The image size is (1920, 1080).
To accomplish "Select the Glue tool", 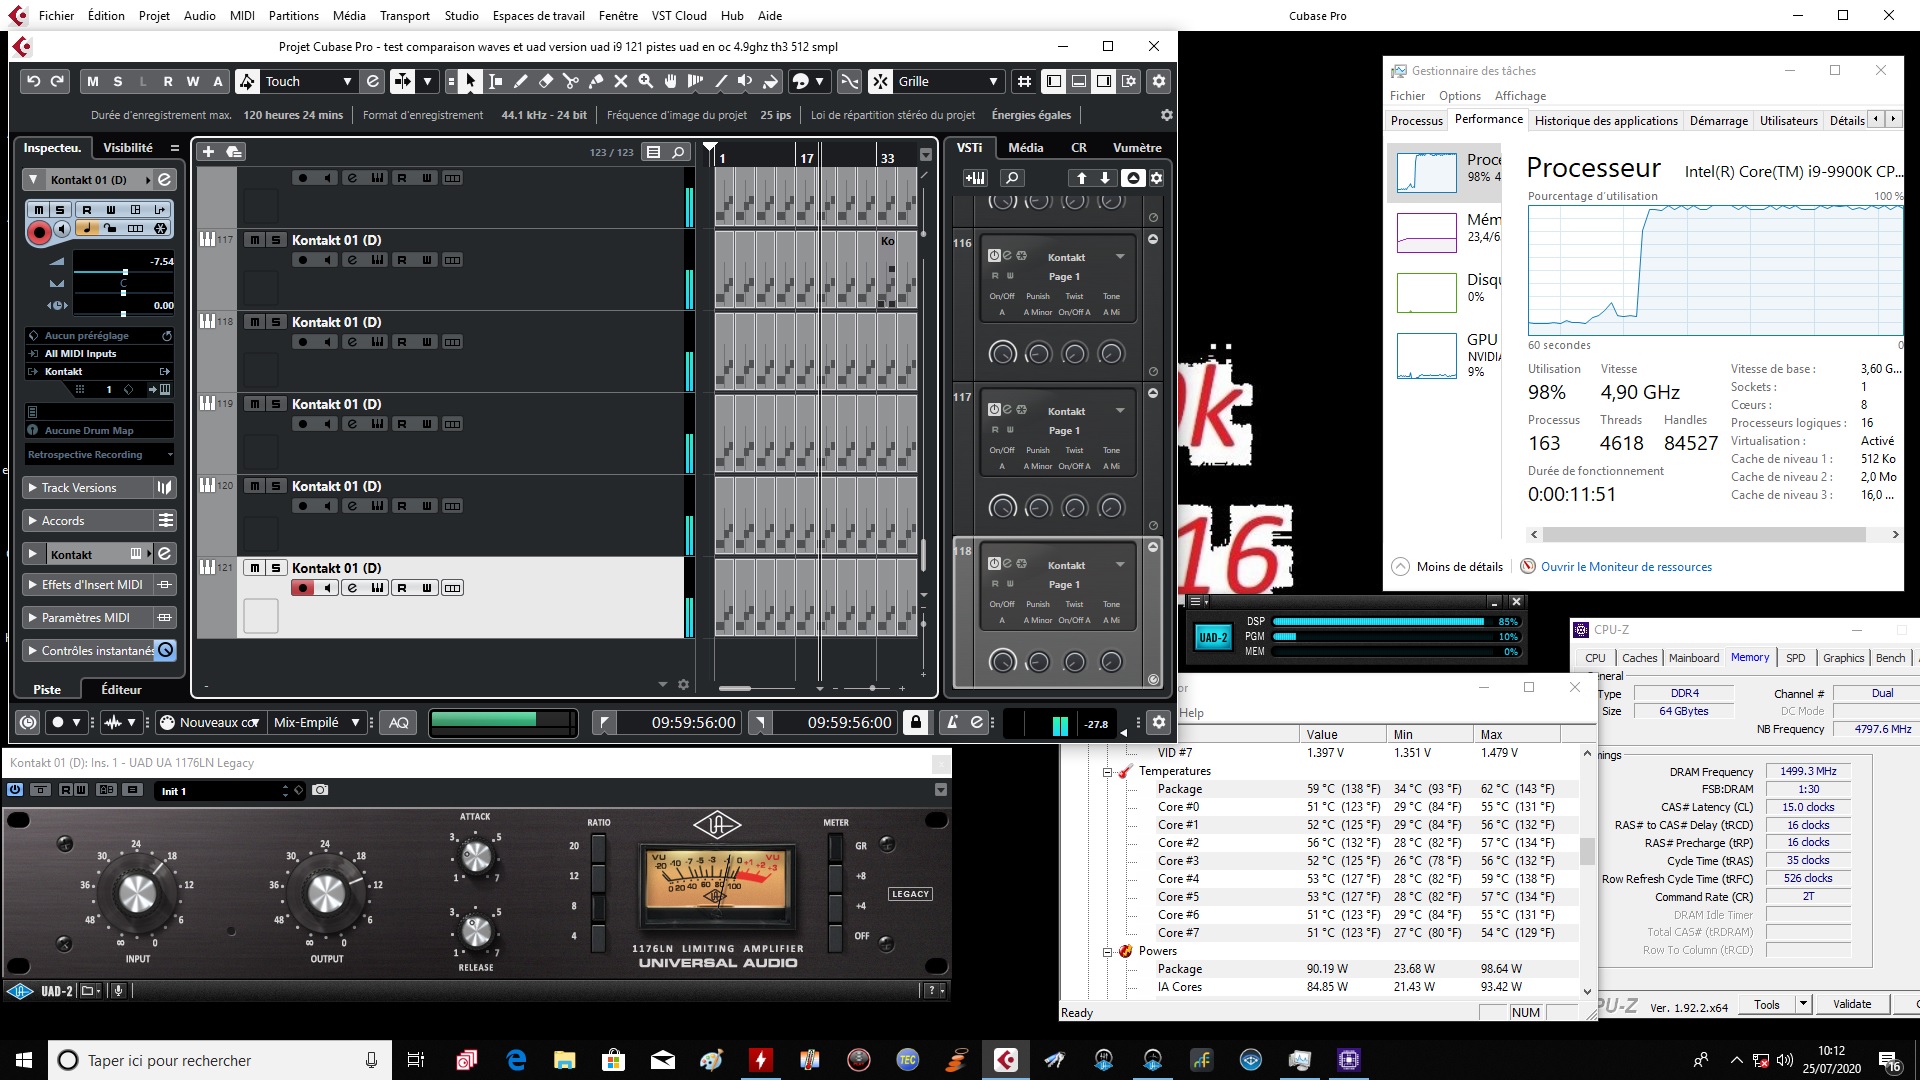I will click(x=597, y=81).
